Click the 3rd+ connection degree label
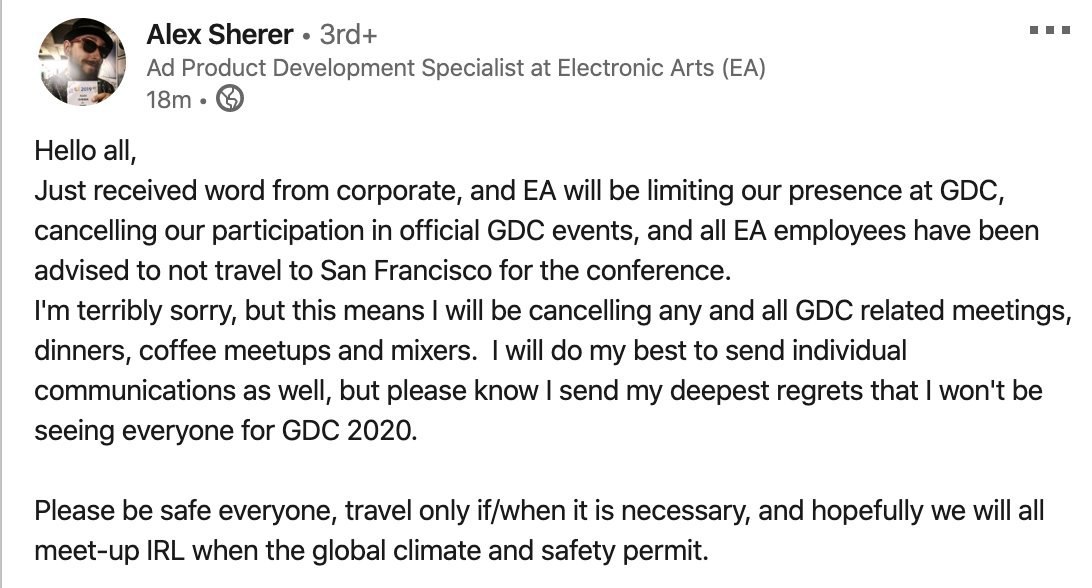This screenshot has height=588, width=1092. tap(348, 34)
